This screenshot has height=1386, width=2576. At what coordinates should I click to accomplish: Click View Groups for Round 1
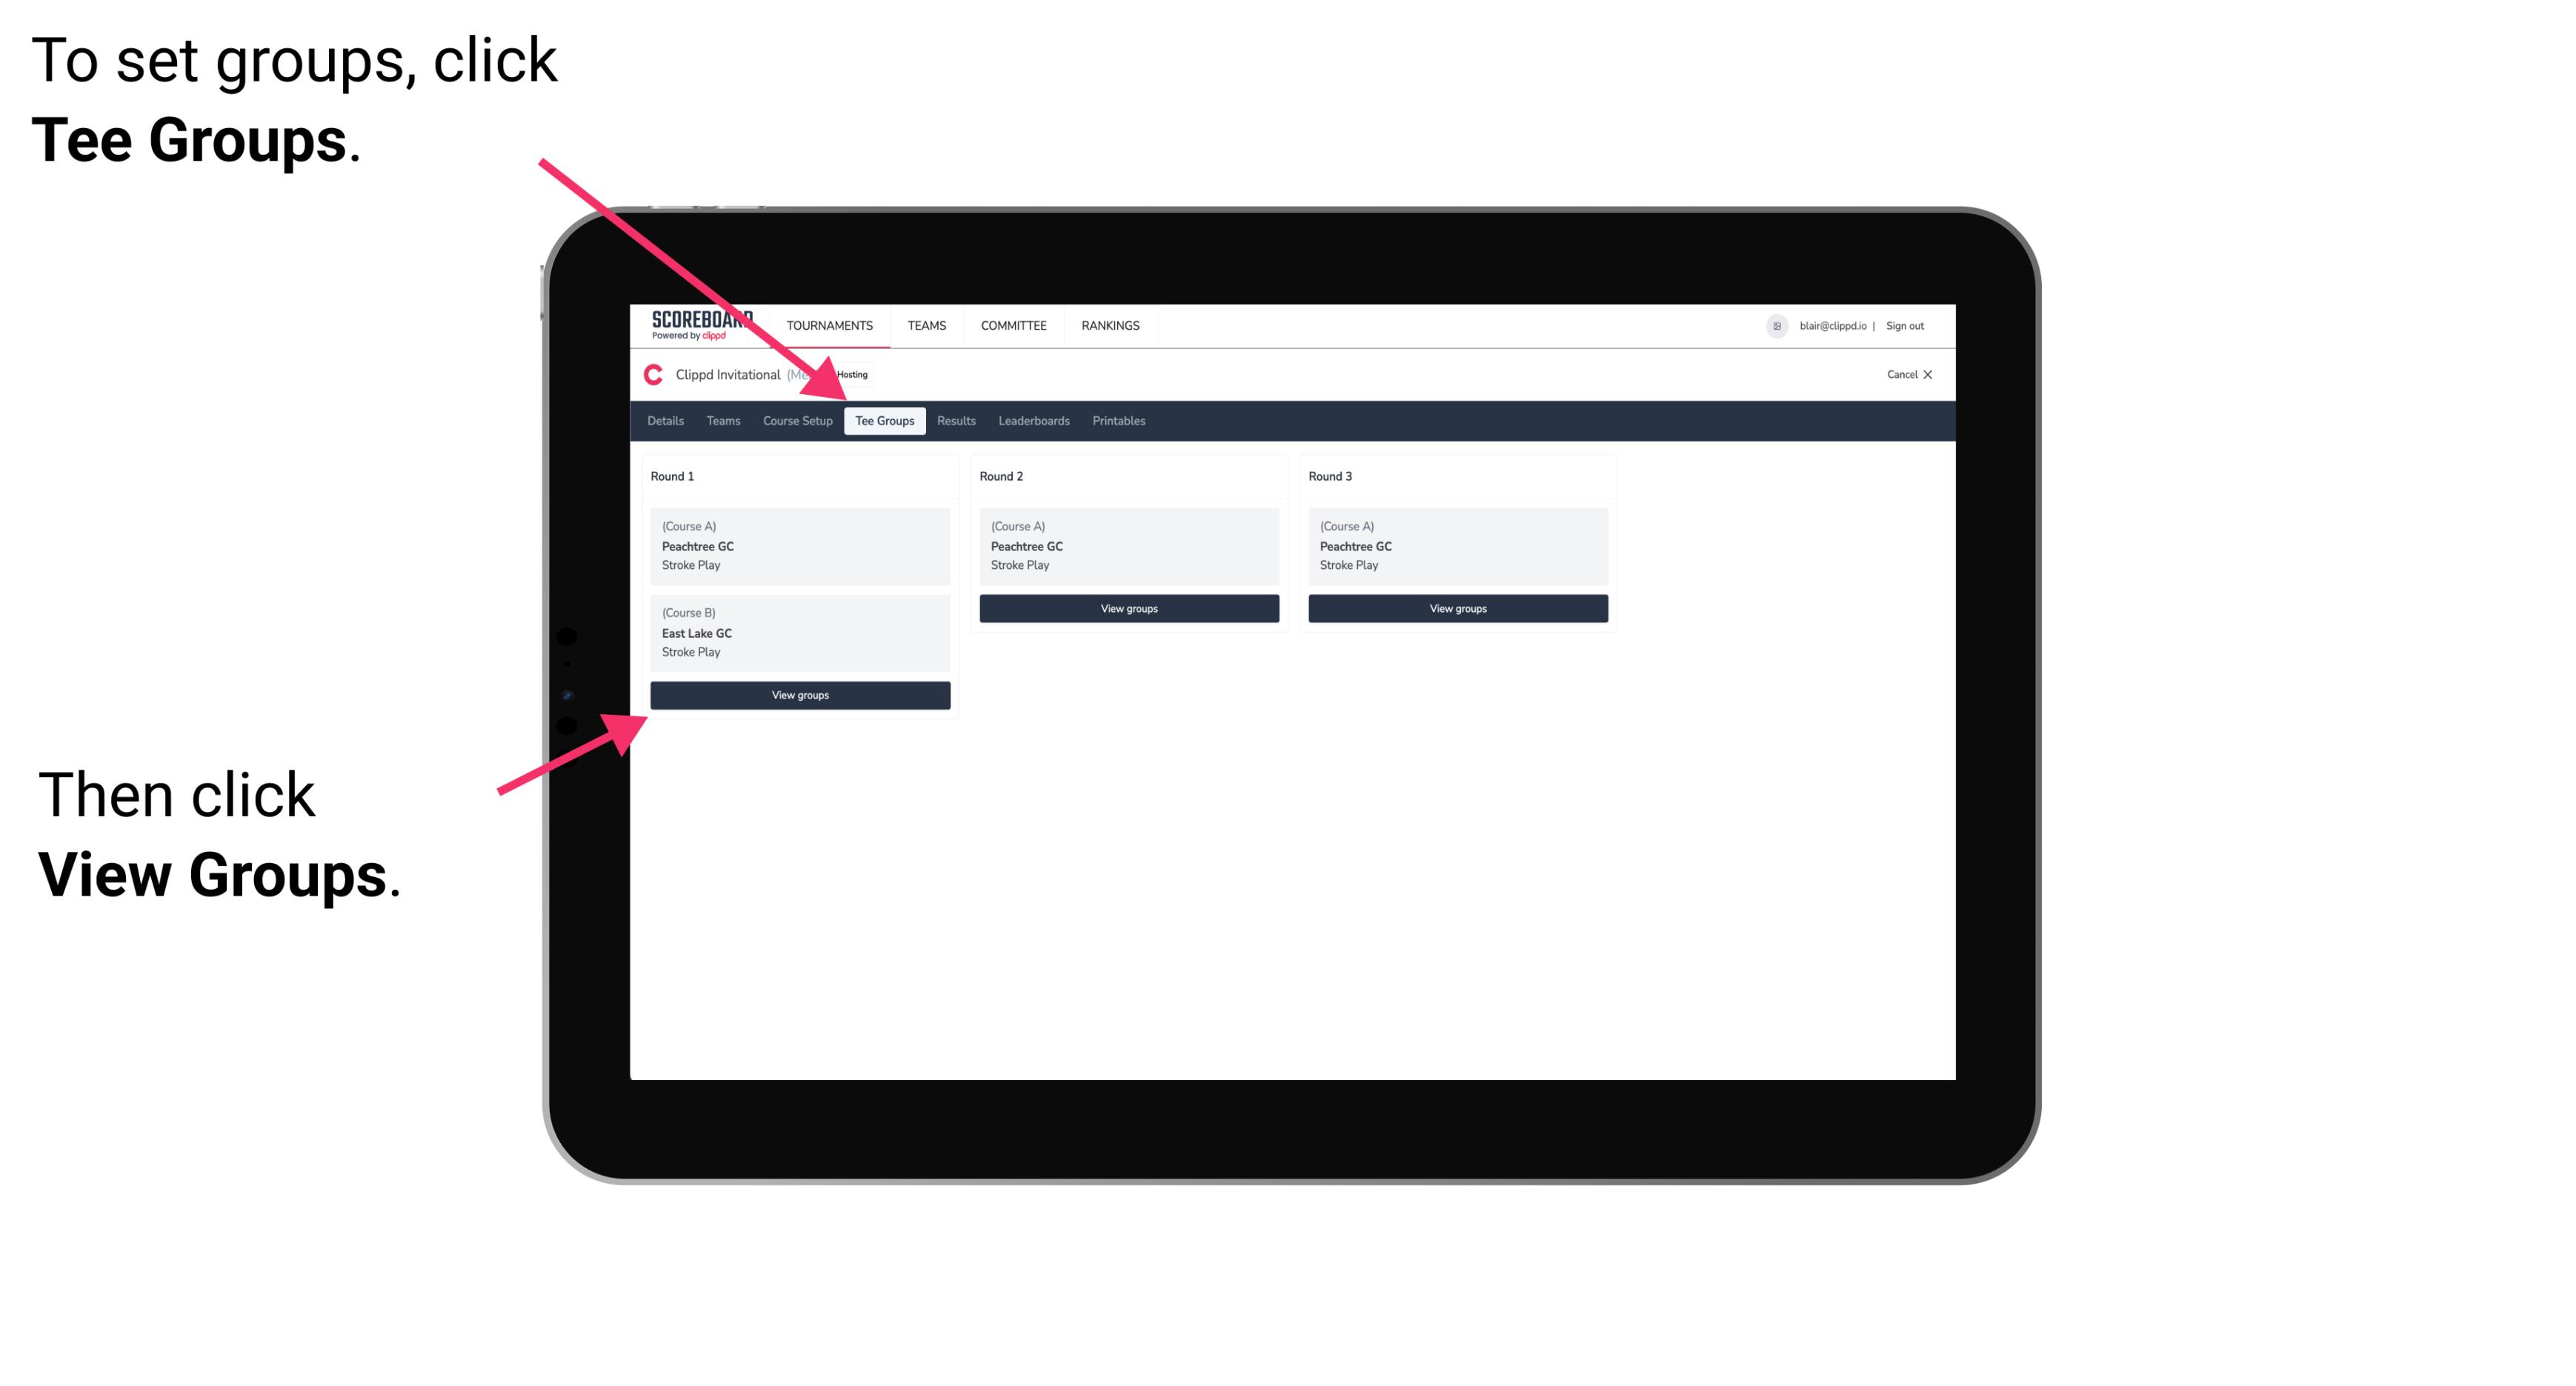coord(801,695)
